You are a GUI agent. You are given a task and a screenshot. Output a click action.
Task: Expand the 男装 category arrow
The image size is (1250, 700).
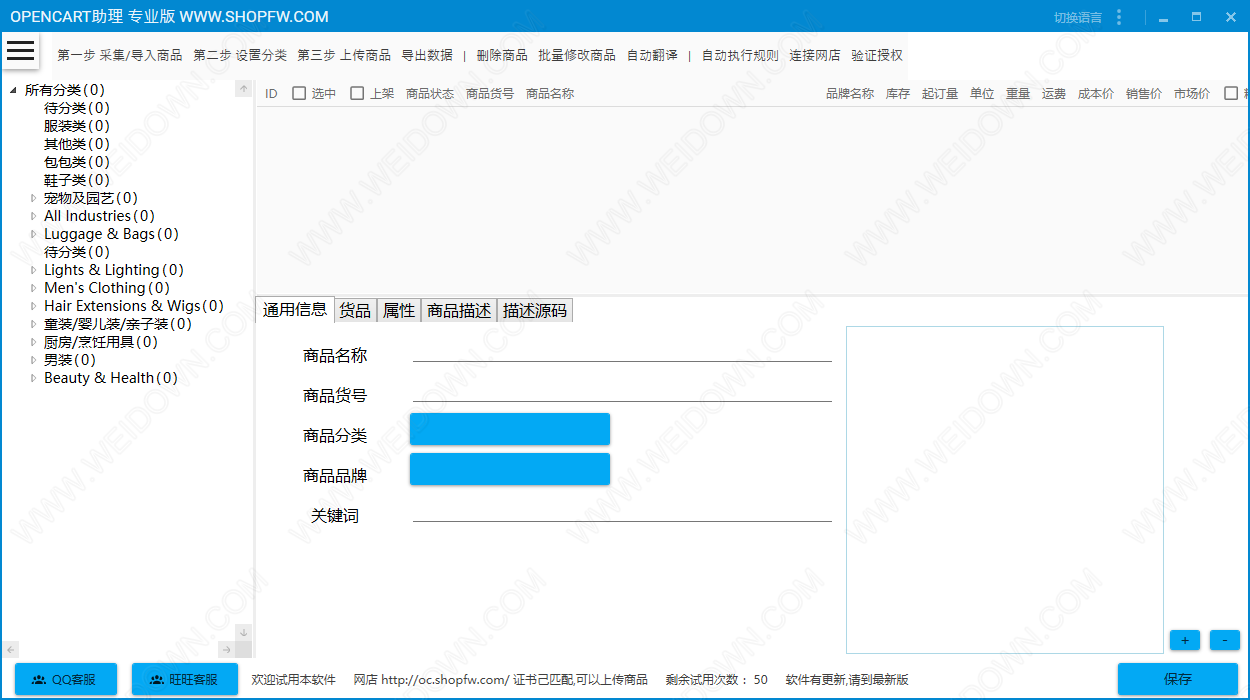tap(33, 360)
